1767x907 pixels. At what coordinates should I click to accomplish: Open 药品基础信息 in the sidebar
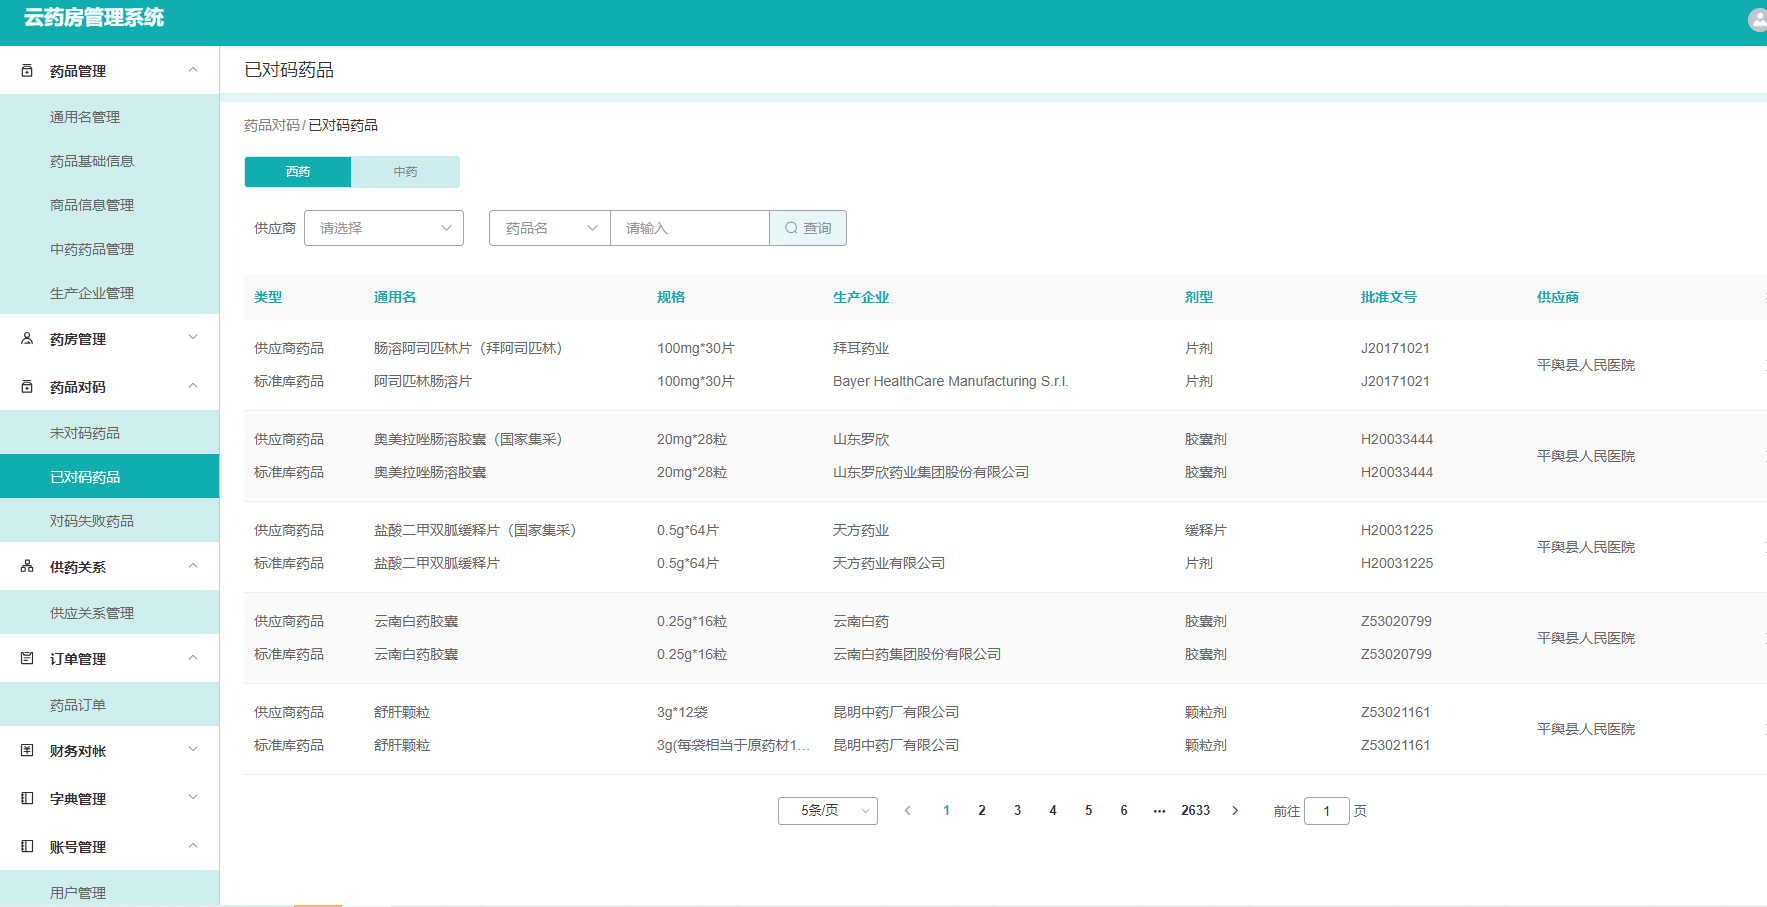click(109, 161)
